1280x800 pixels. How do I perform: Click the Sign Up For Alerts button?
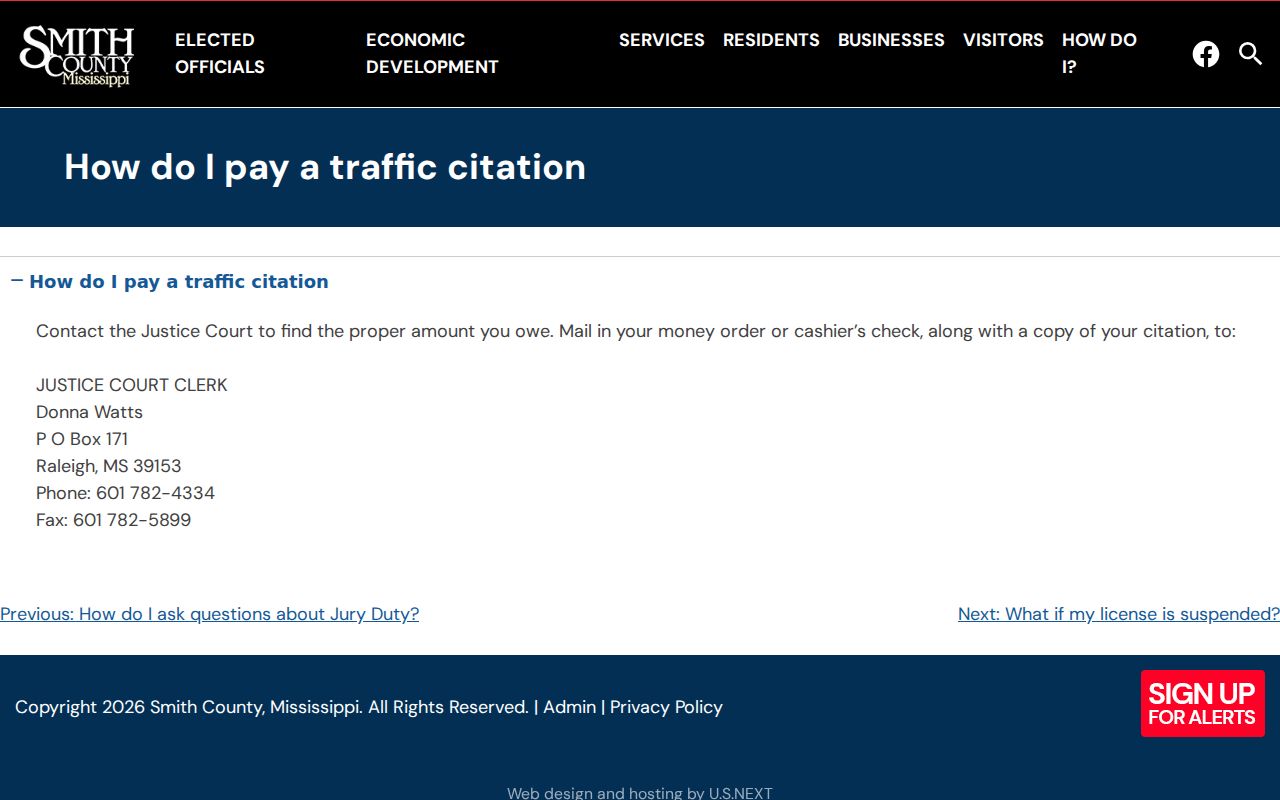[x=1203, y=703]
